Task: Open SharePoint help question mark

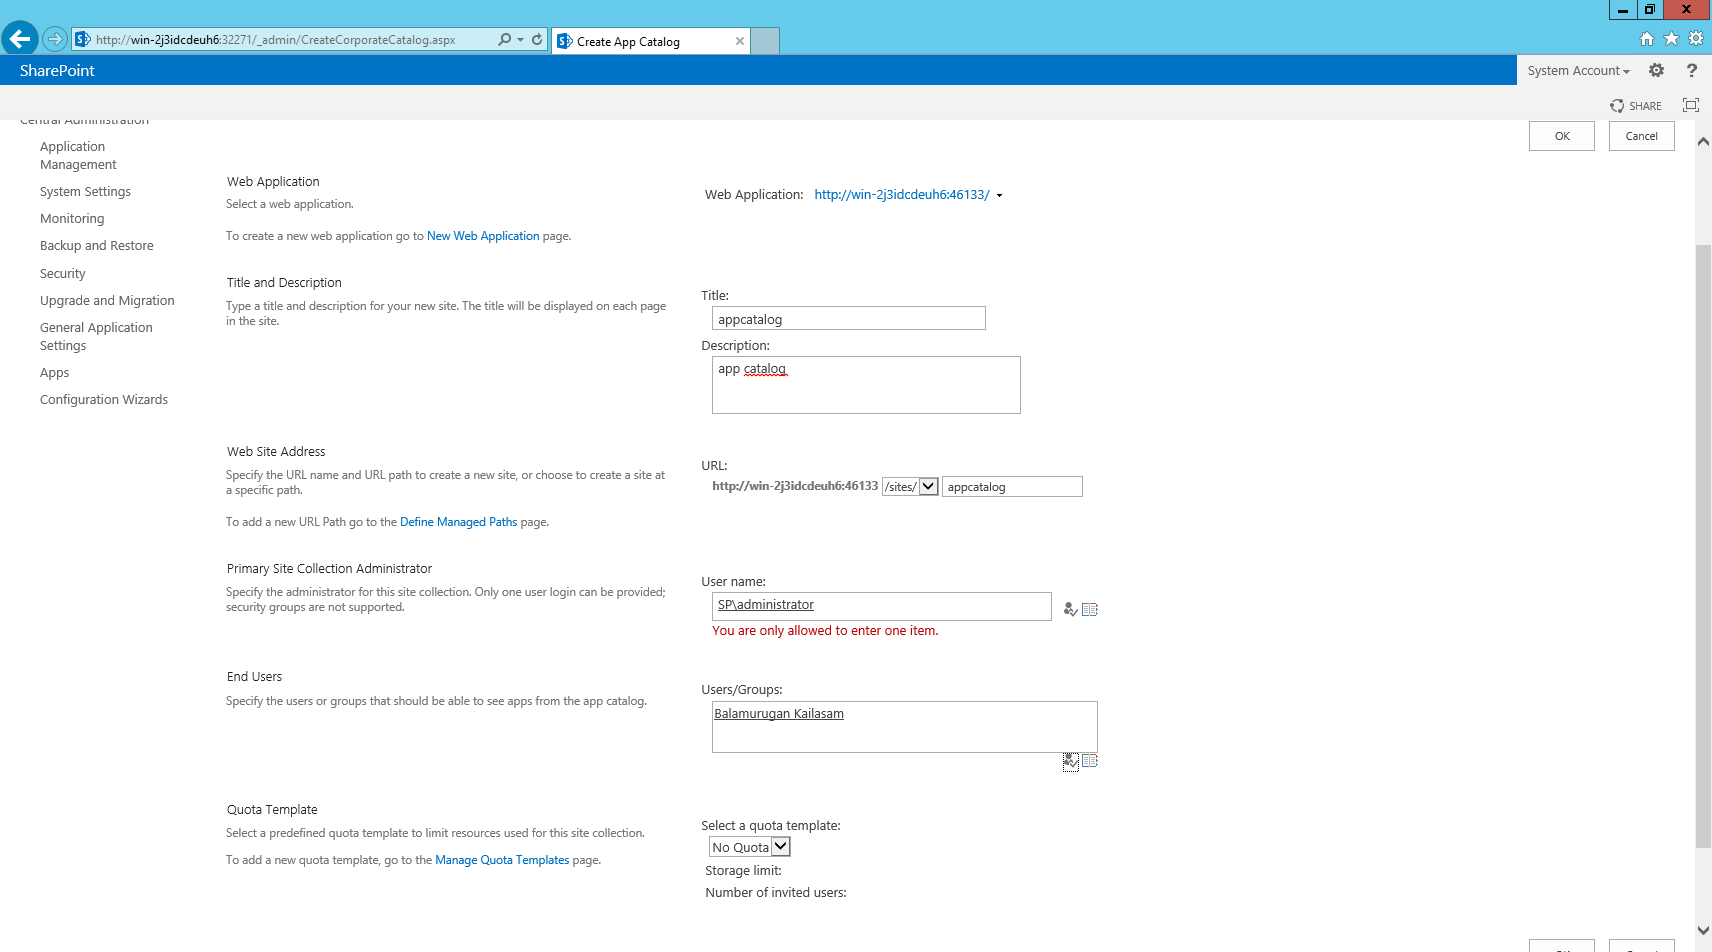Action: click(x=1691, y=70)
